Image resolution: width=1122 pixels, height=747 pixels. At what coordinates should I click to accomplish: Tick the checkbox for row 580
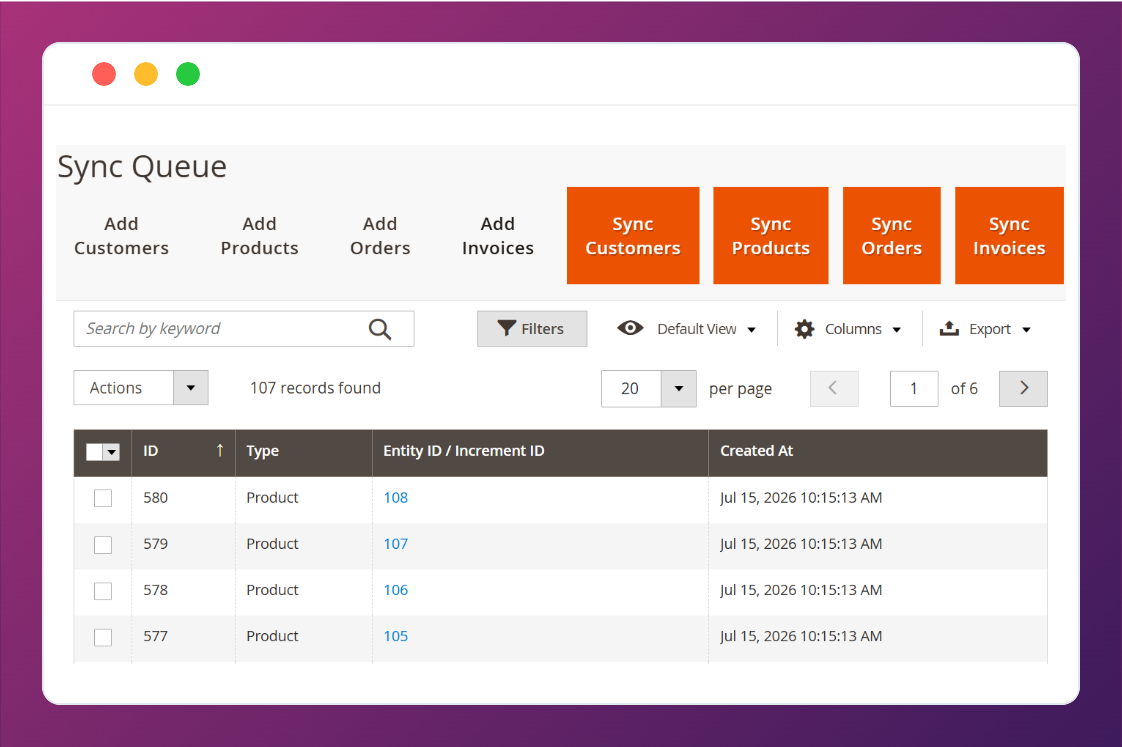coord(103,498)
